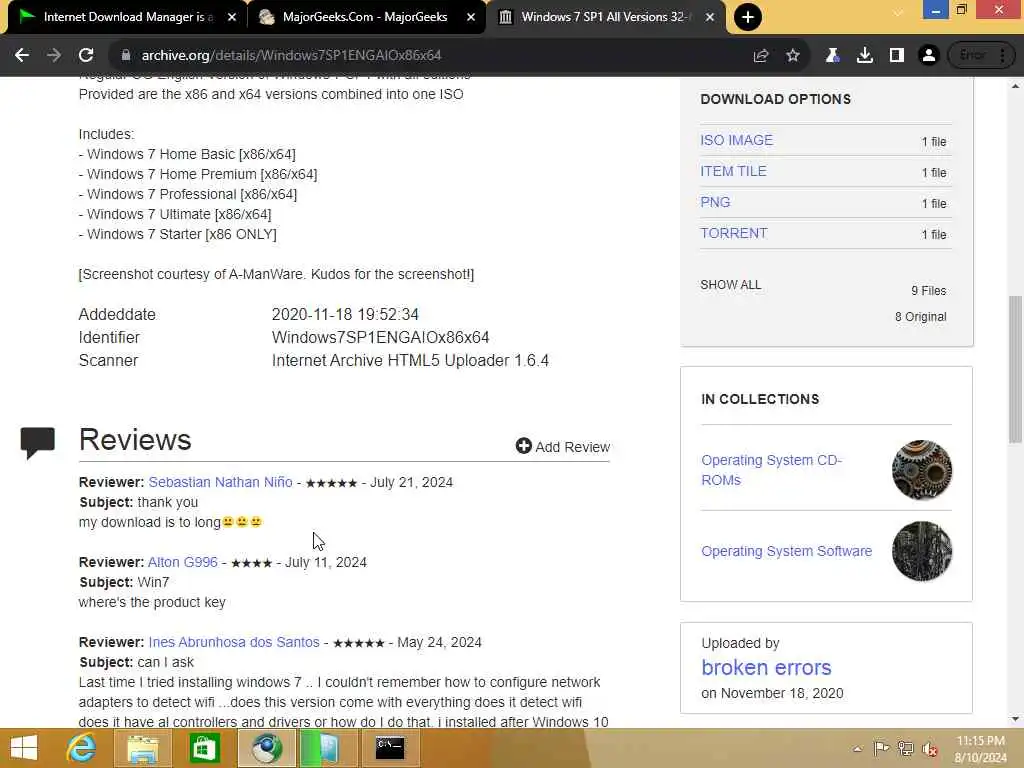Open uploader broken errors profile
1024x768 pixels.
point(766,667)
